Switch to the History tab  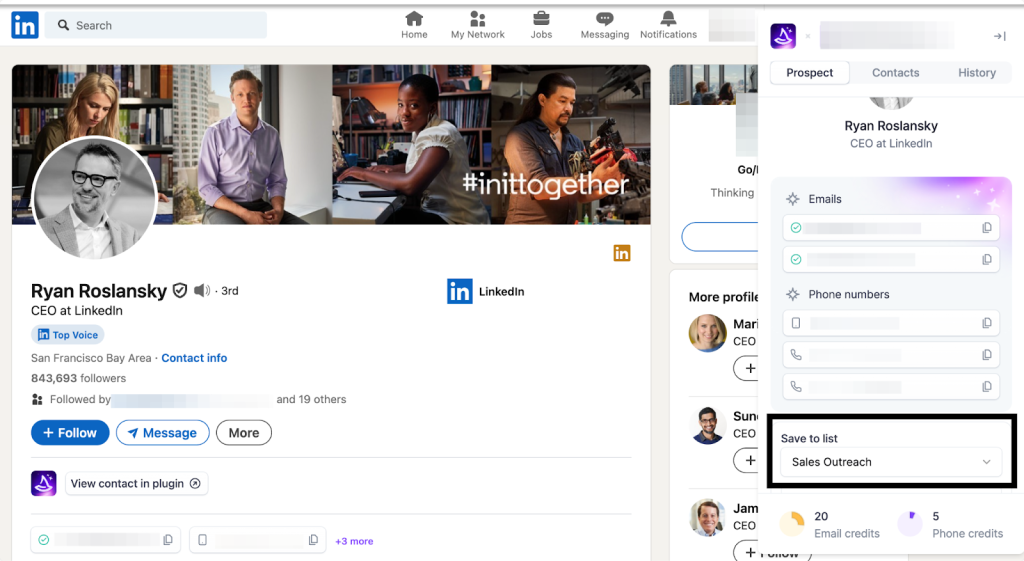coord(976,73)
